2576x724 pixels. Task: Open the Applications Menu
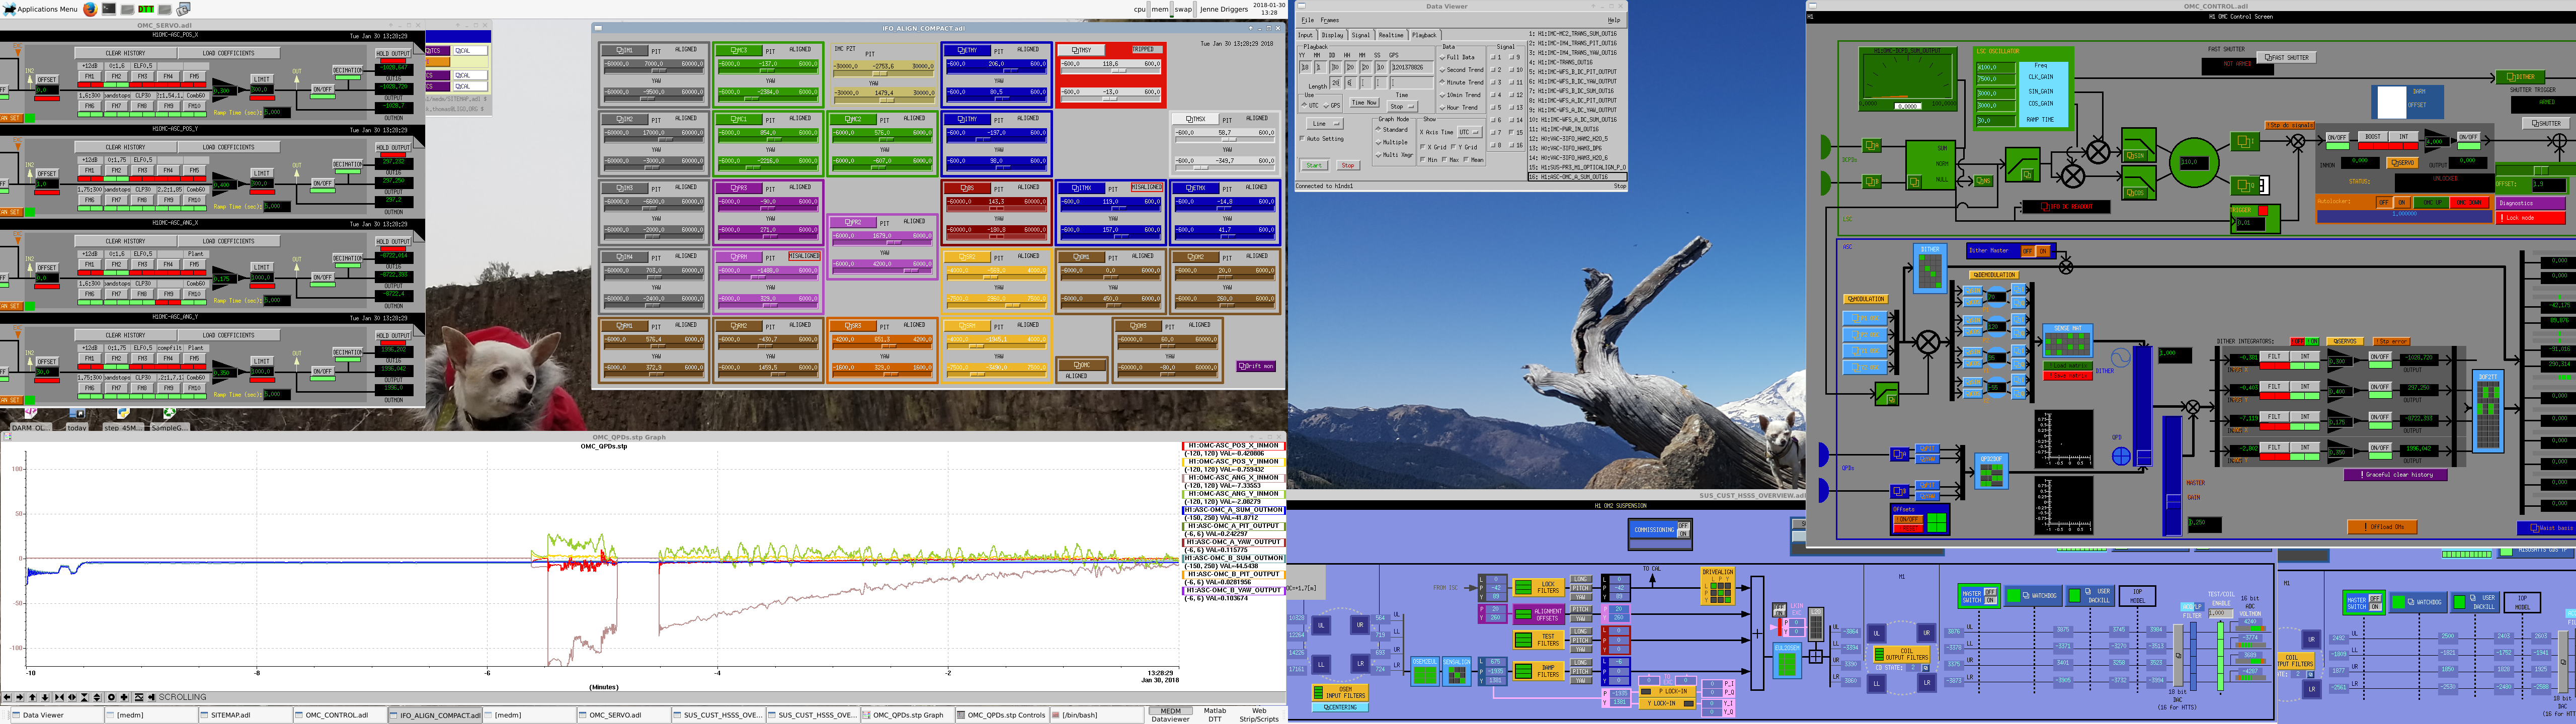[40, 9]
